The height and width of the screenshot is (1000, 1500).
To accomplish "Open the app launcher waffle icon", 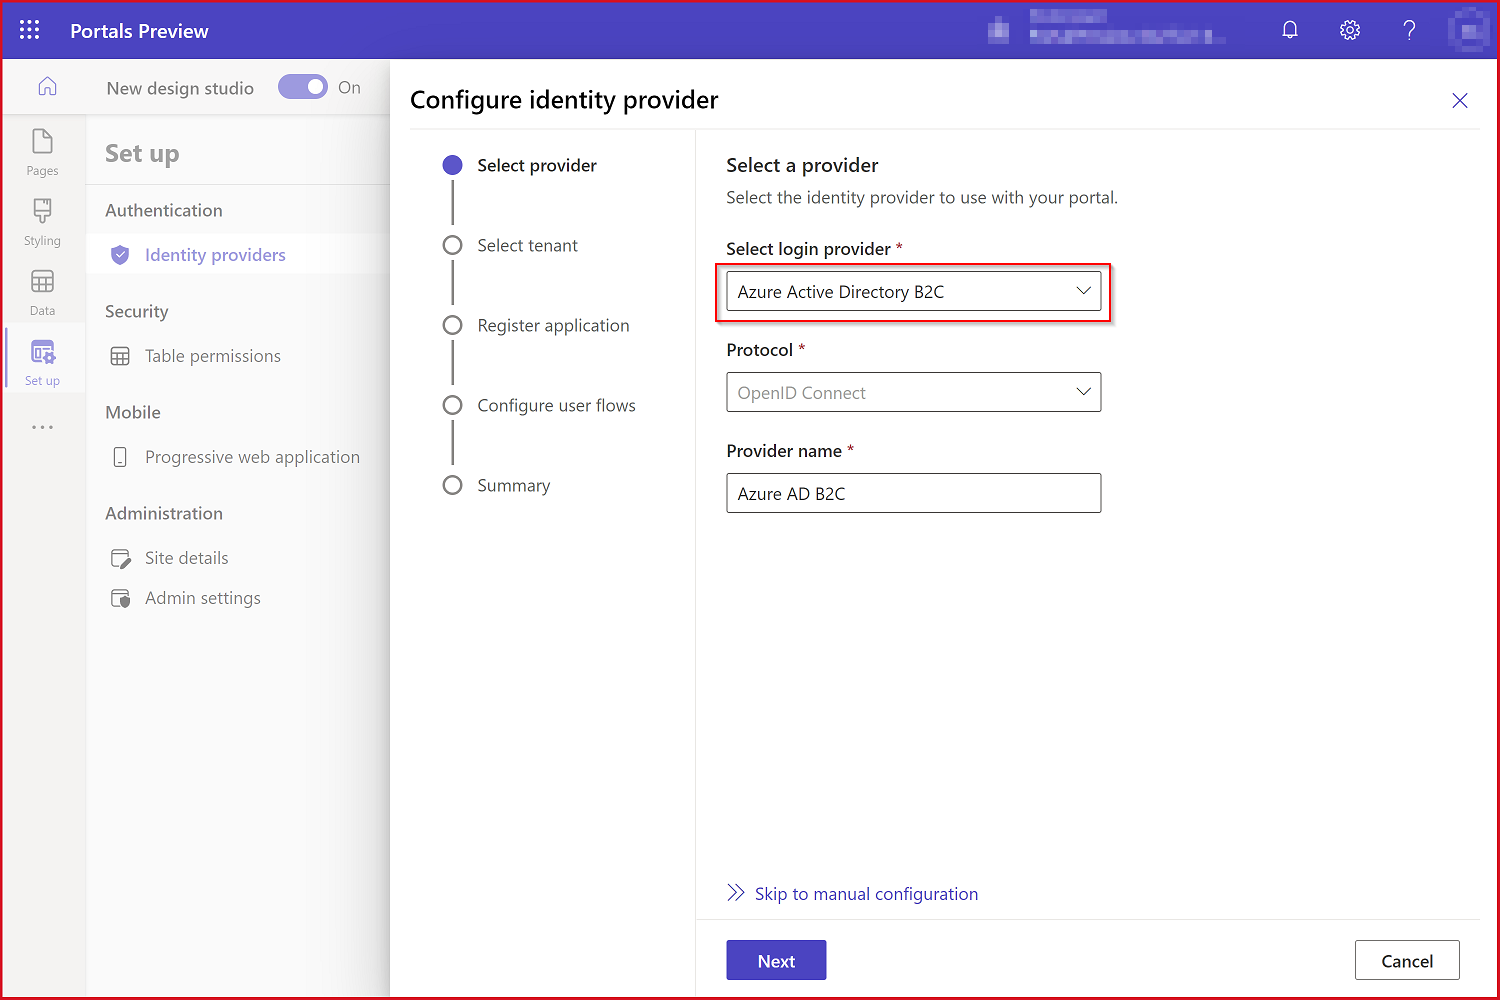I will pos(28,29).
